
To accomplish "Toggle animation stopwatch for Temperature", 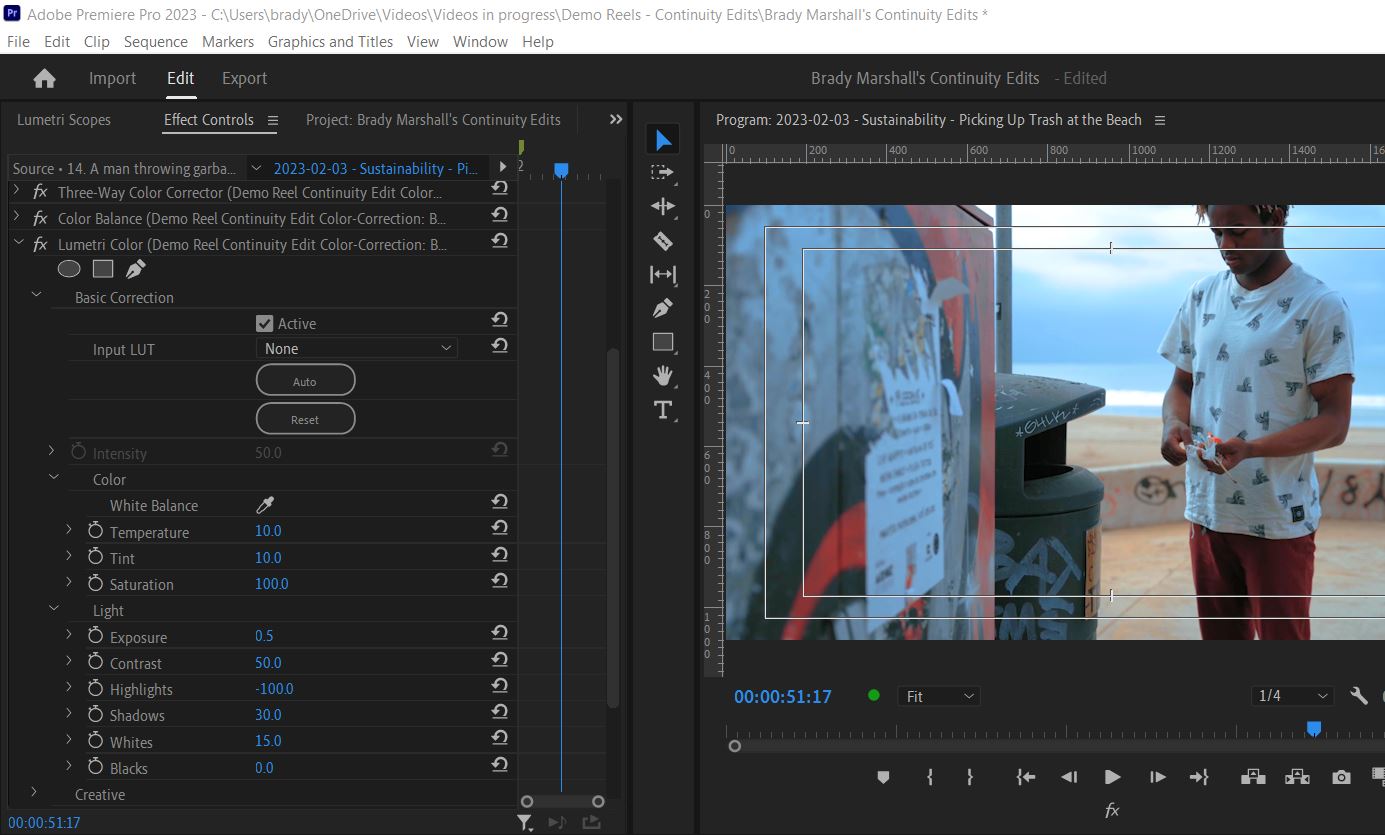I will [96, 531].
